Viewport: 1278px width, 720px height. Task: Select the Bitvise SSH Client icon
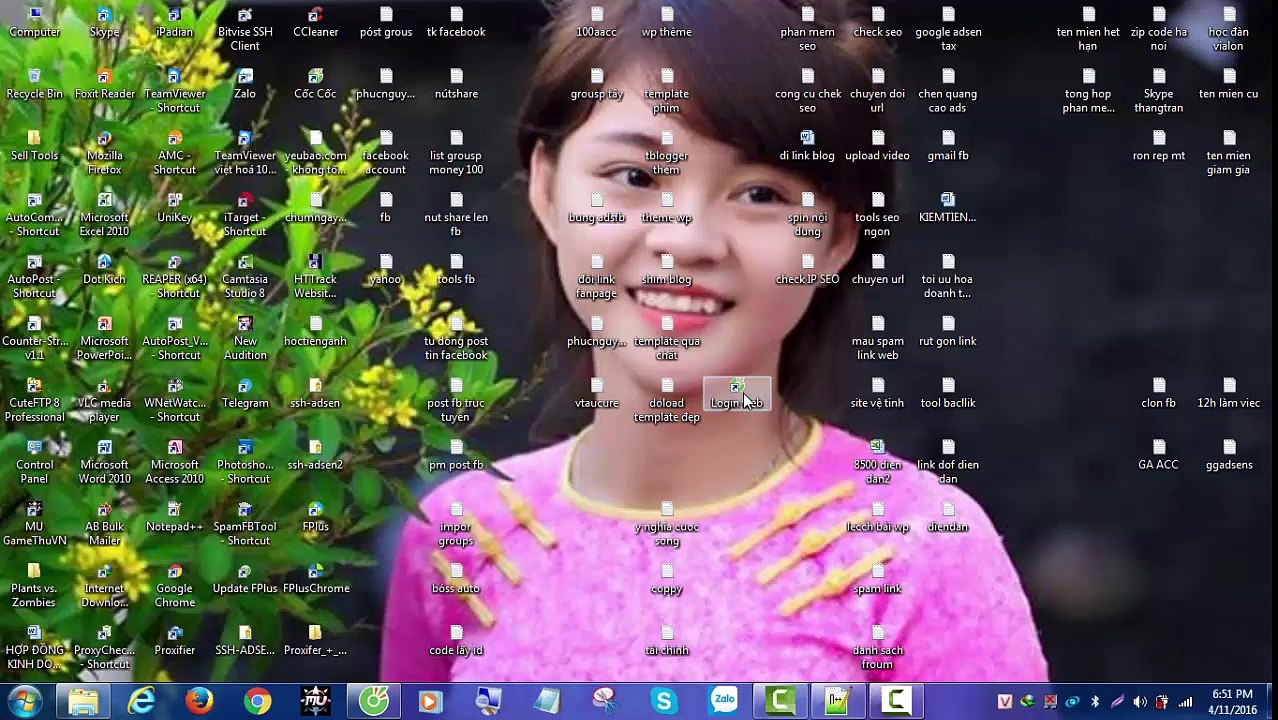(245, 30)
